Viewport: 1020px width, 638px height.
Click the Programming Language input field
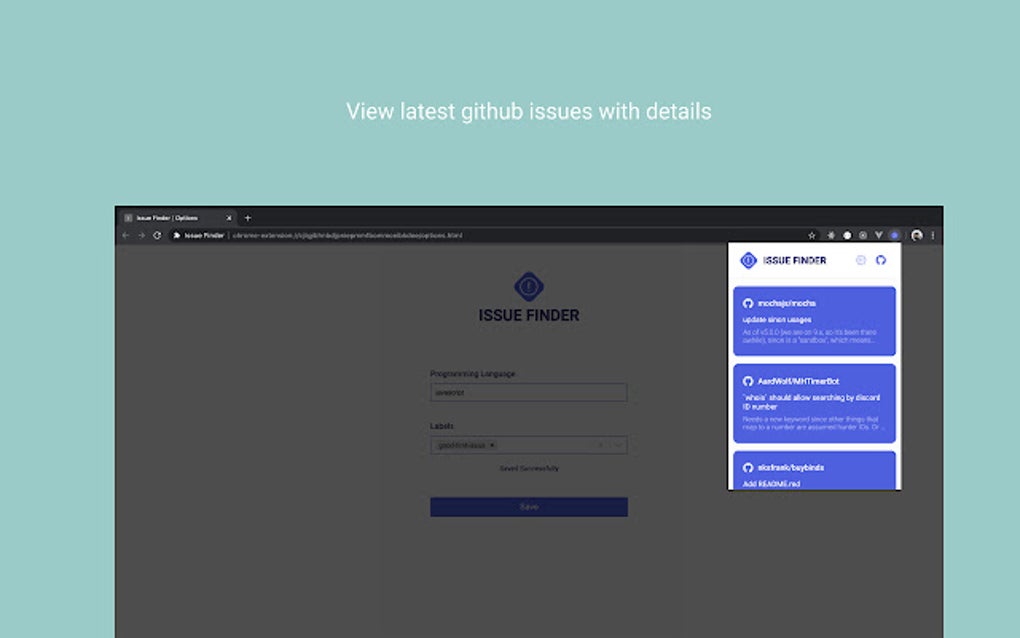tap(528, 392)
